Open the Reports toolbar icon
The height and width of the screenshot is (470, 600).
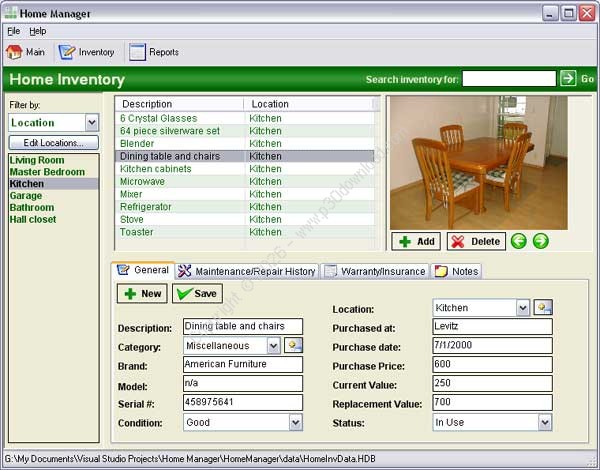pyautogui.click(x=137, y=52)
